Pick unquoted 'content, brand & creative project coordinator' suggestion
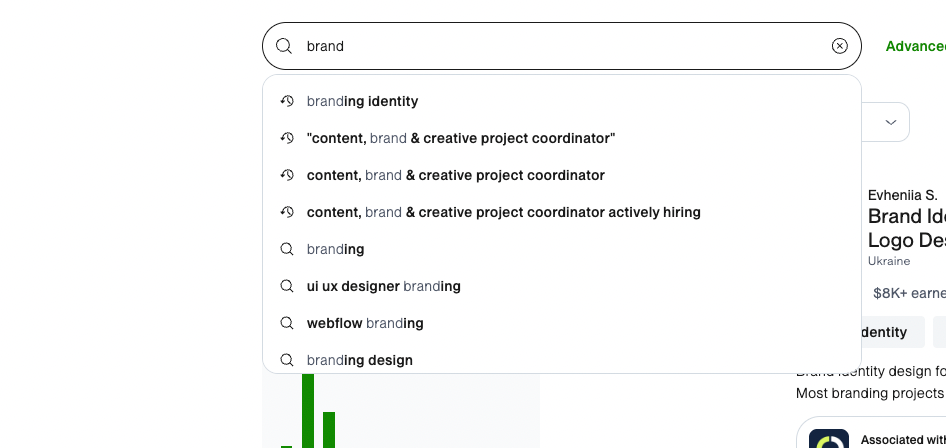The width and height of the screenshot is (946, 448). [562, 175]
